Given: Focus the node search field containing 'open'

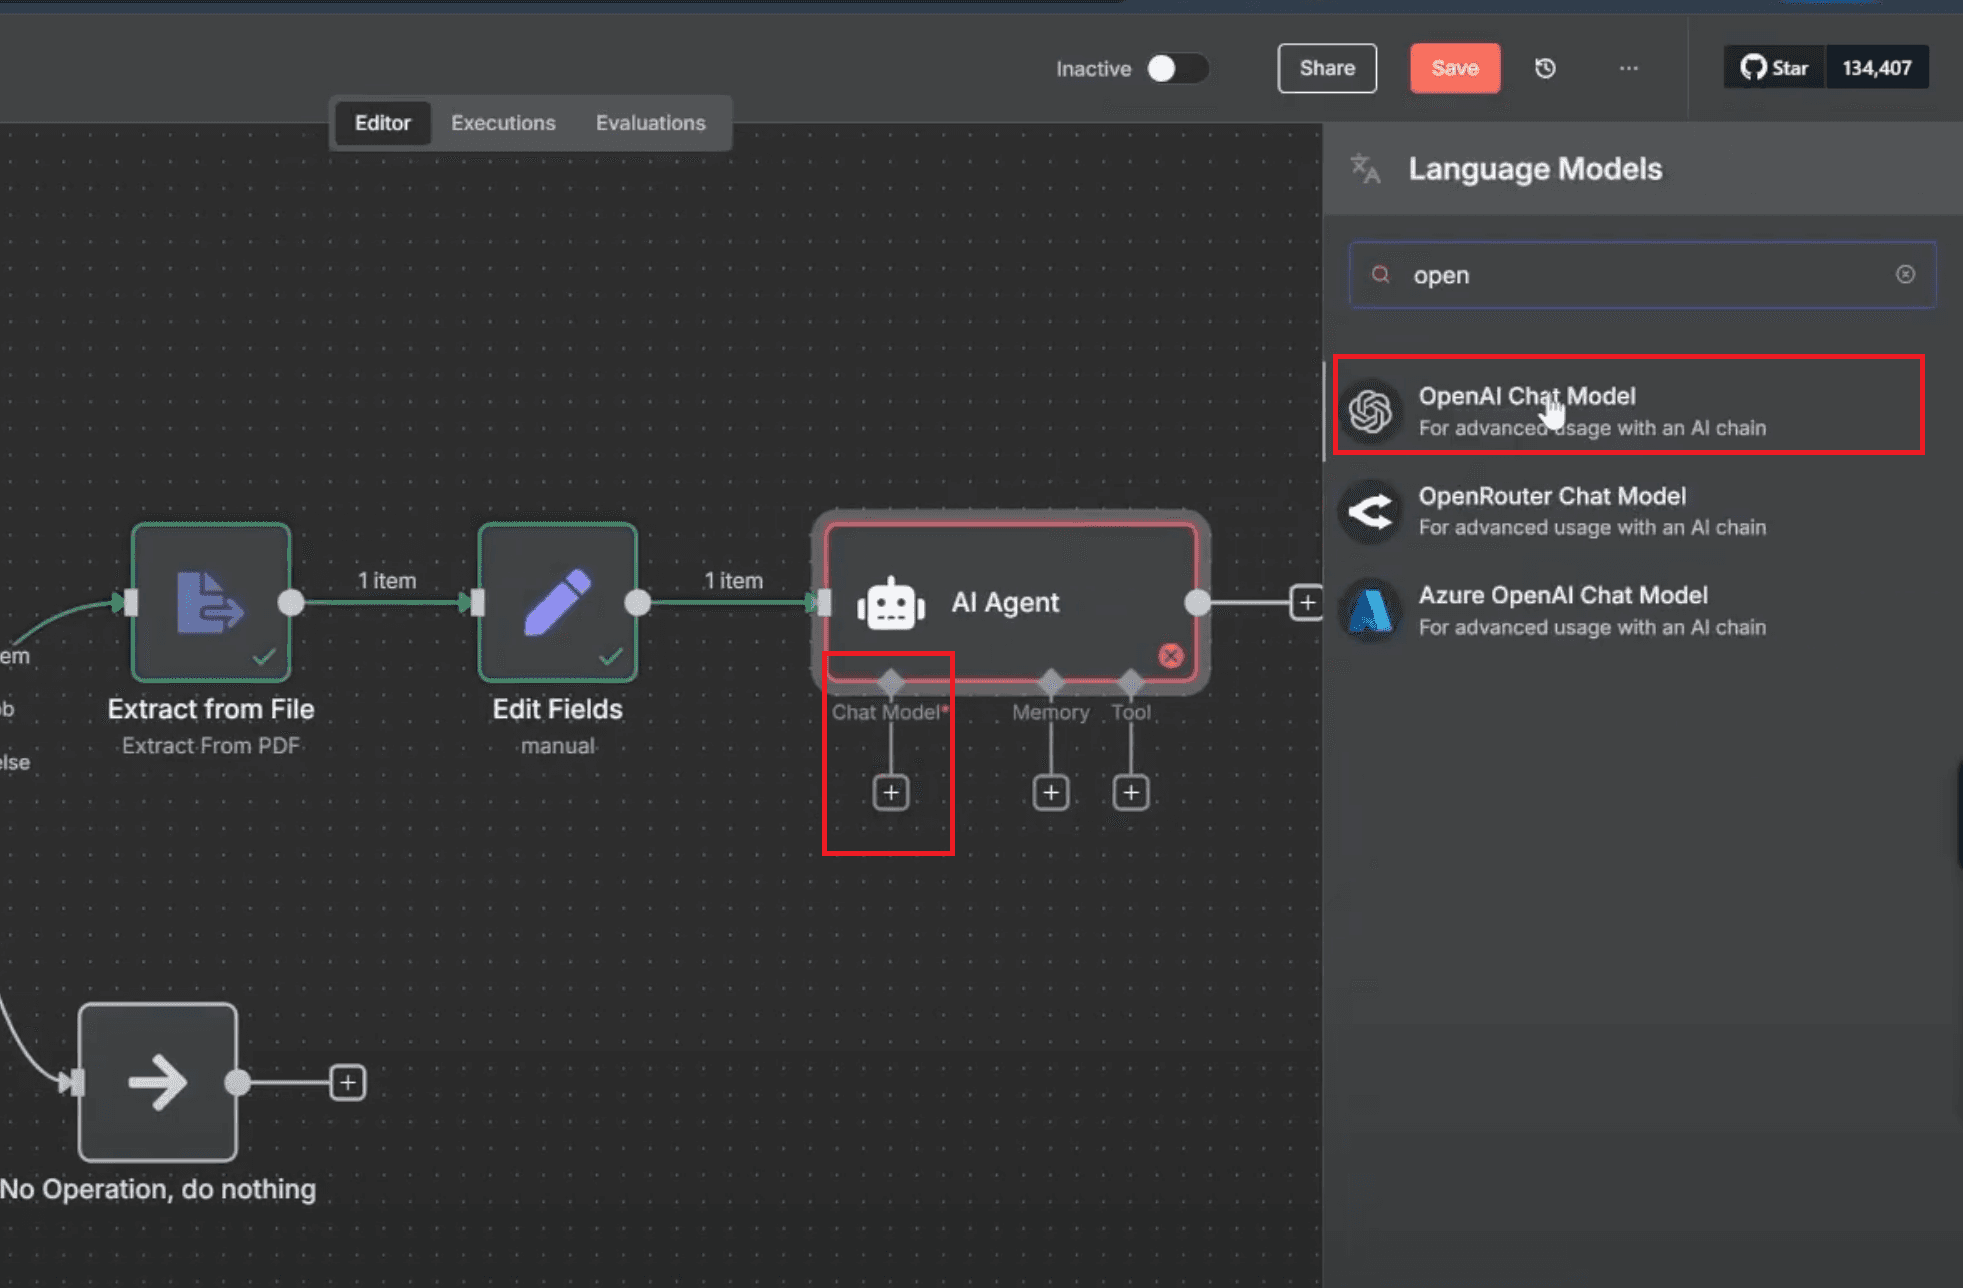Looking at the screenshot, I should pyautogui.click(x=1642, y=275).
